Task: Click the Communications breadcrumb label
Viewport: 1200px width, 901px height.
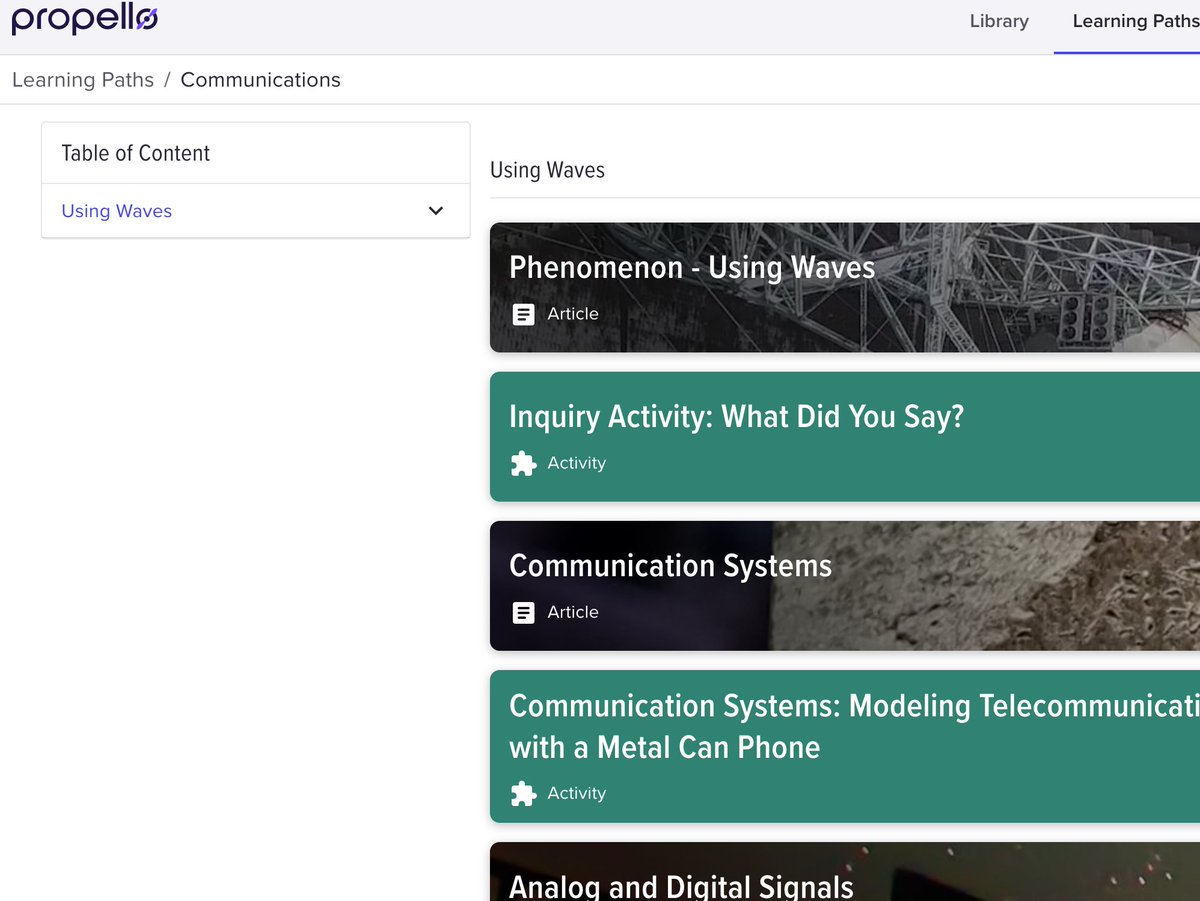Action: (260, 79)
